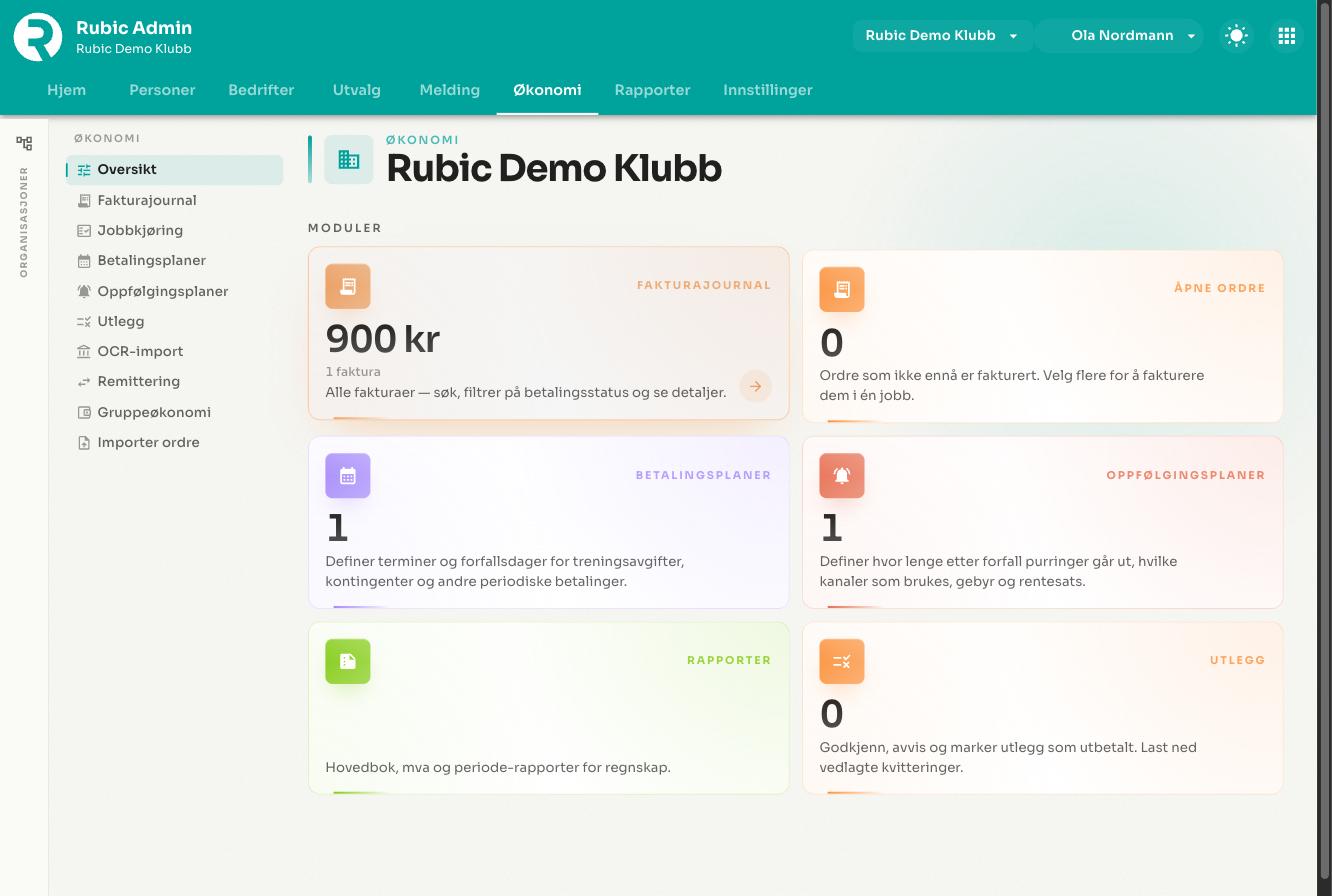Click the Oversikt sidebar icon
This screenshot has width=1332, height=896.
[84, 170]
